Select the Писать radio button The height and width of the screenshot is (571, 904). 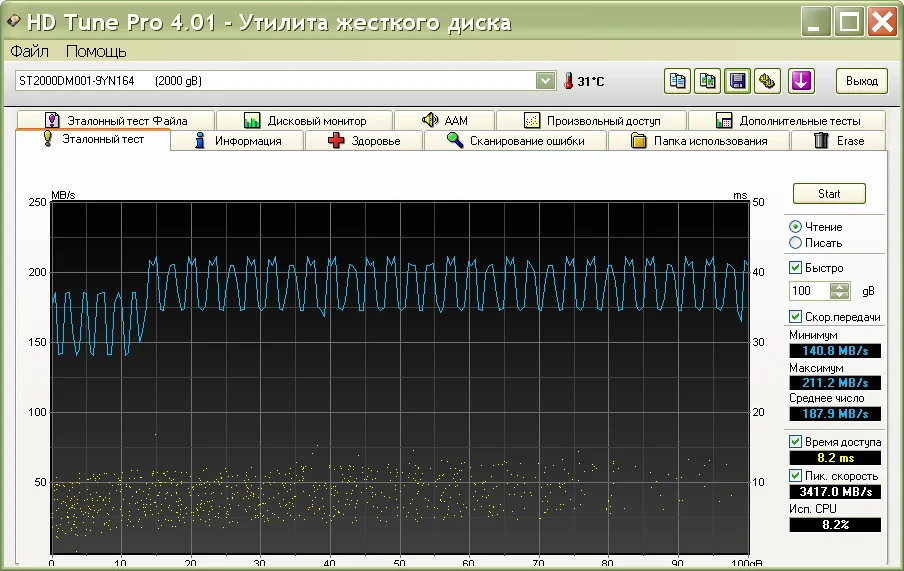point(796,243)
